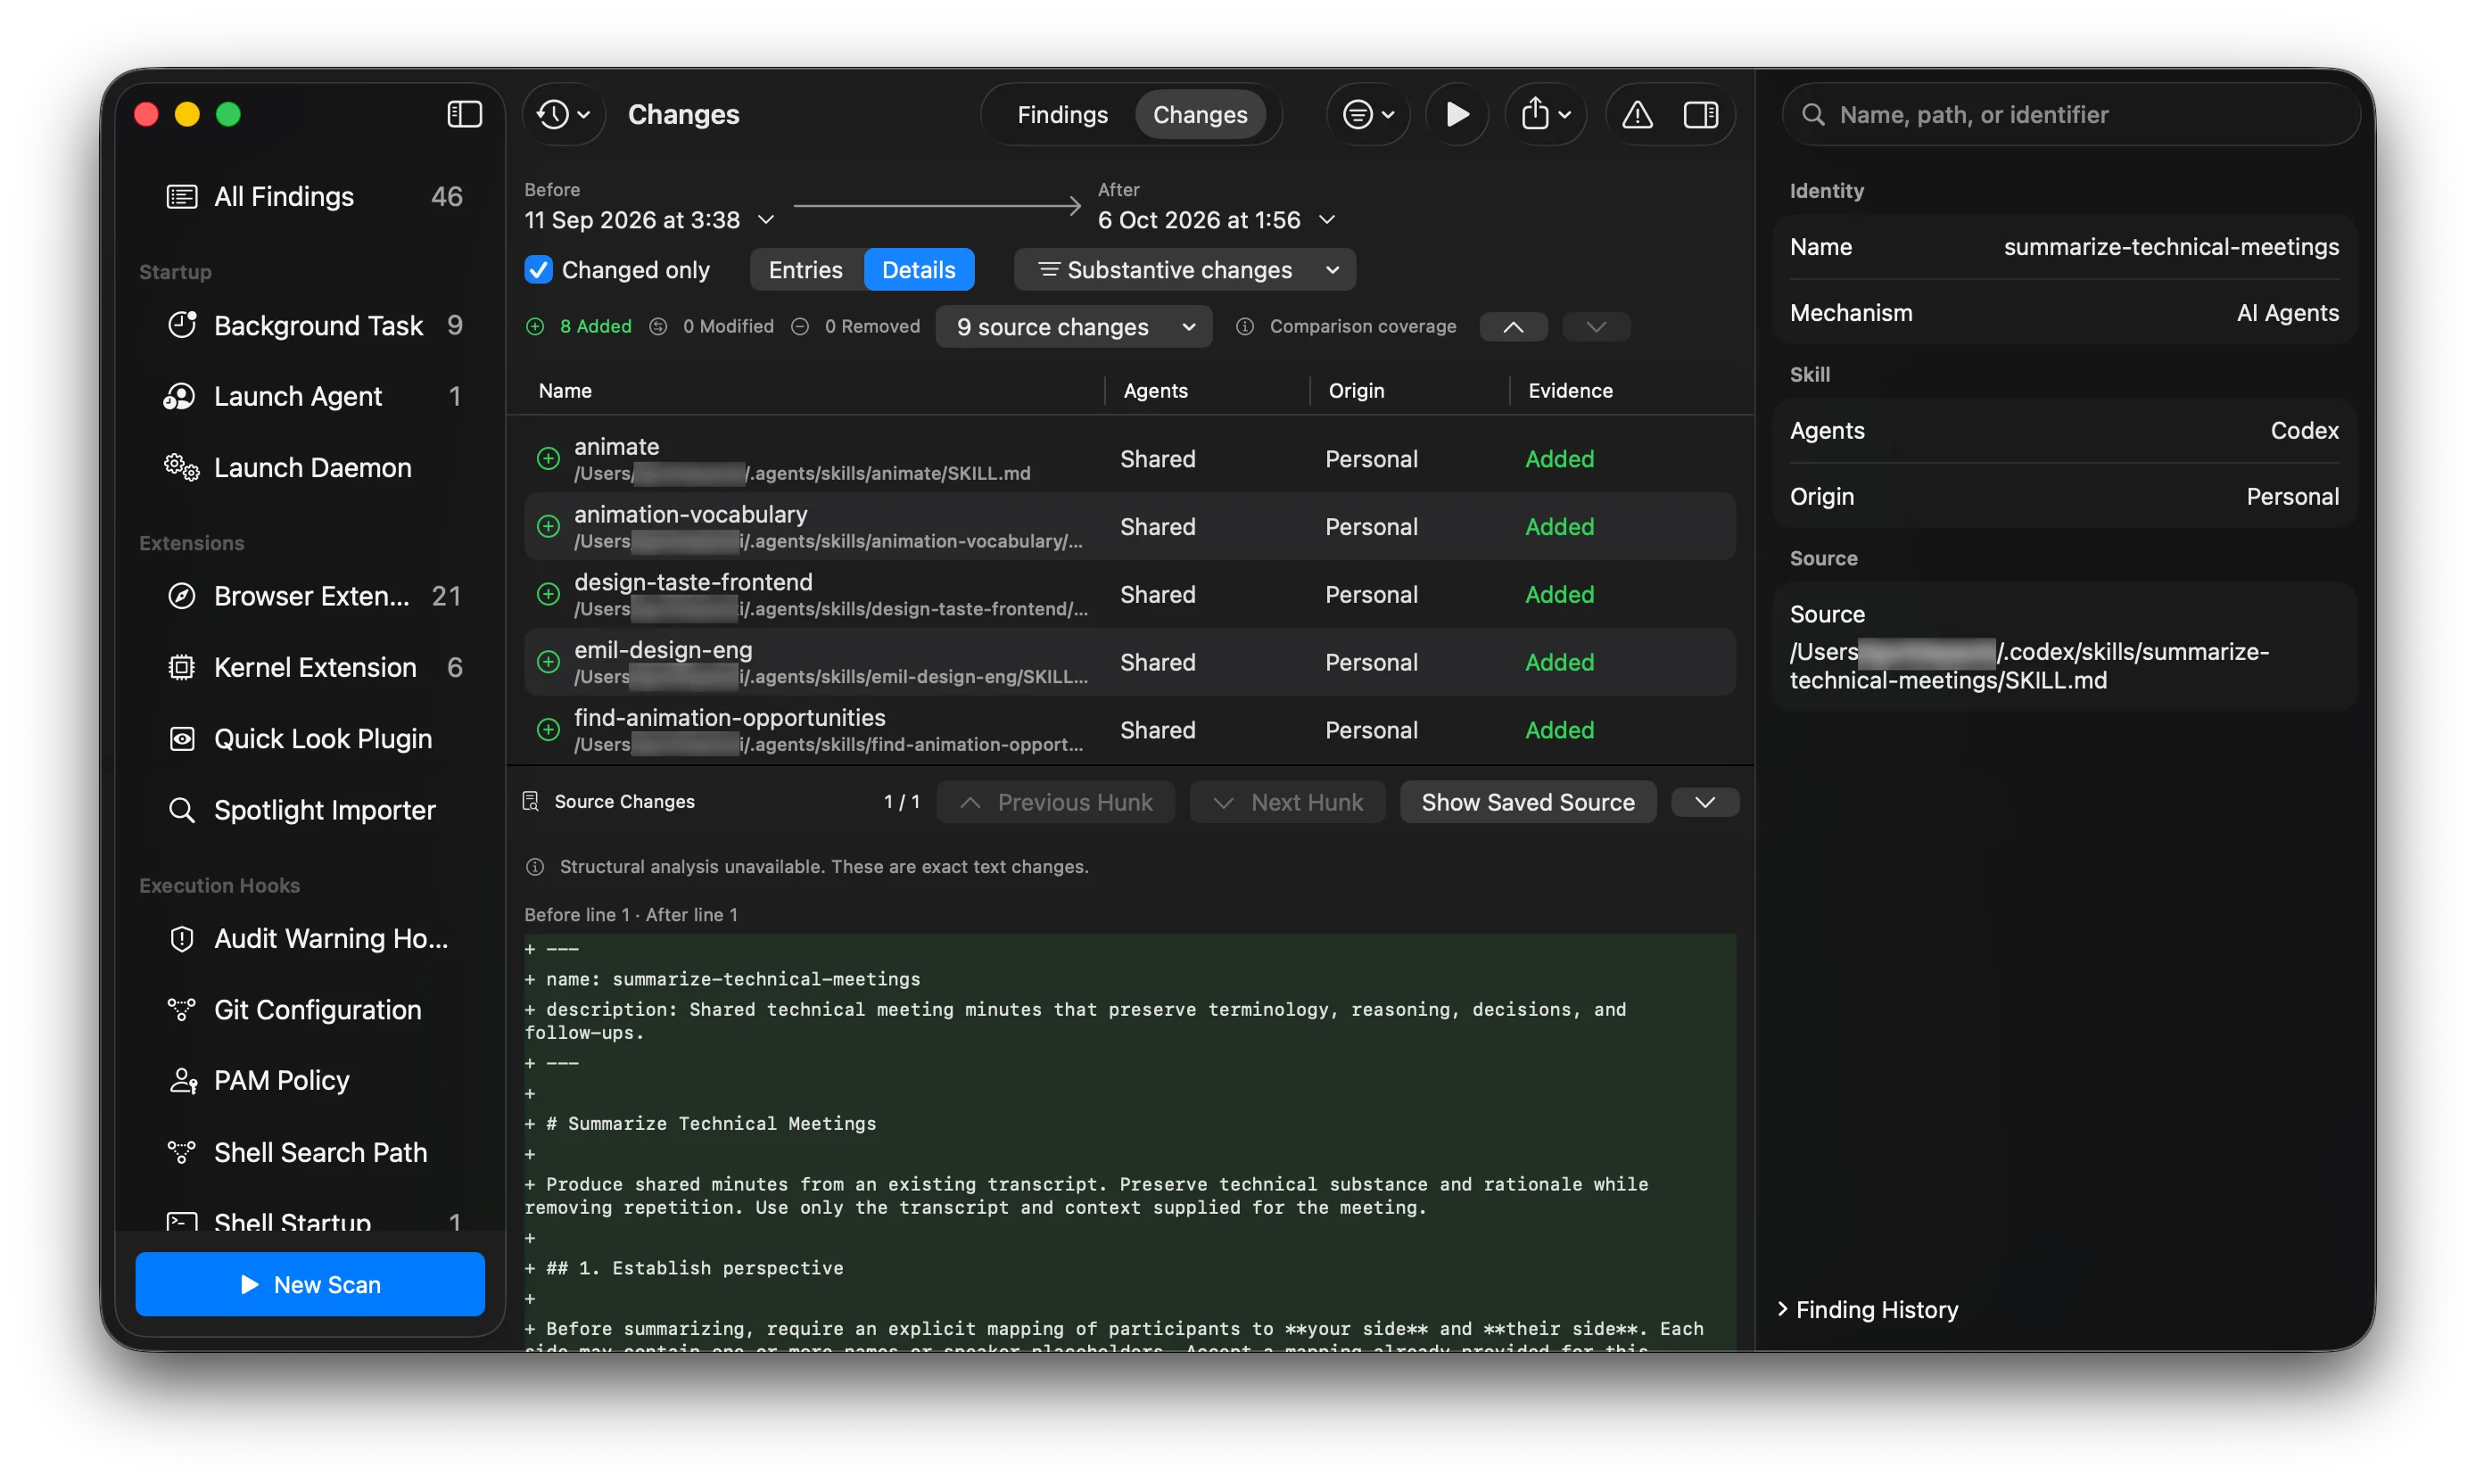The width and height of the screenshot is (2476, 1484).
Task: Switch to the Entries view
Action: (x=805, y=269)
